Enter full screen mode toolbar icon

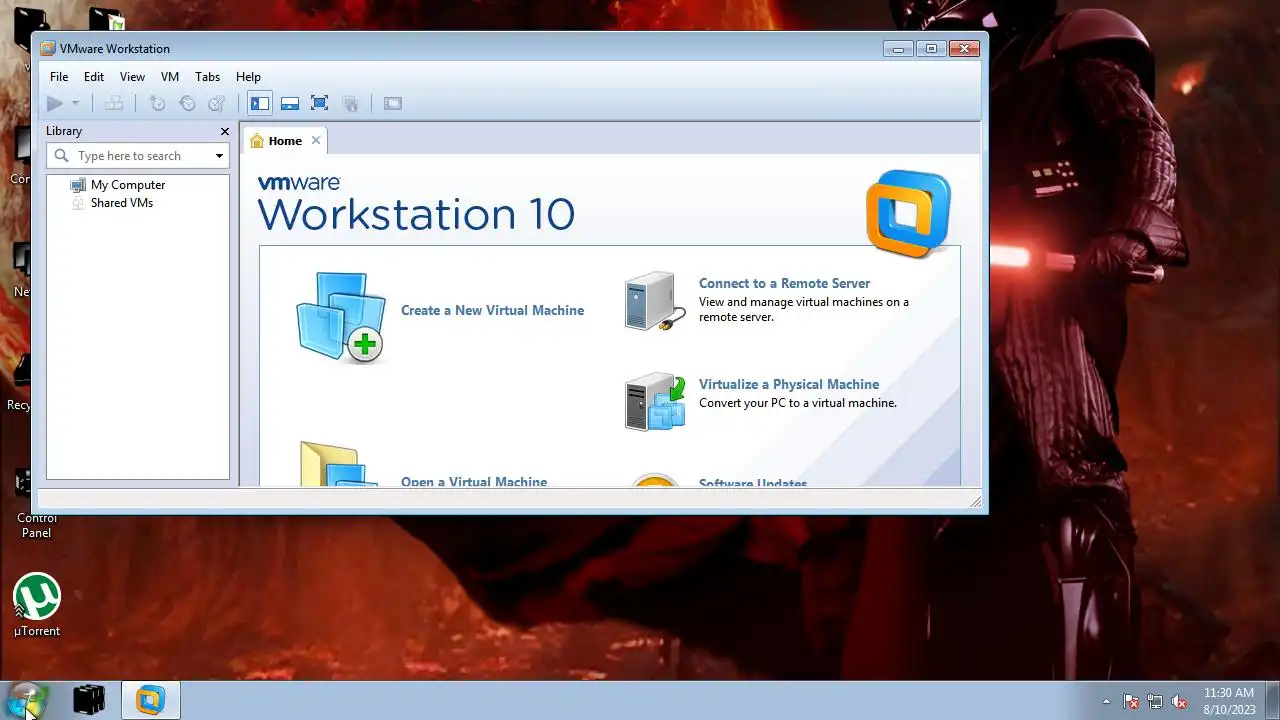pyautogui.click(x=319, y=103)
